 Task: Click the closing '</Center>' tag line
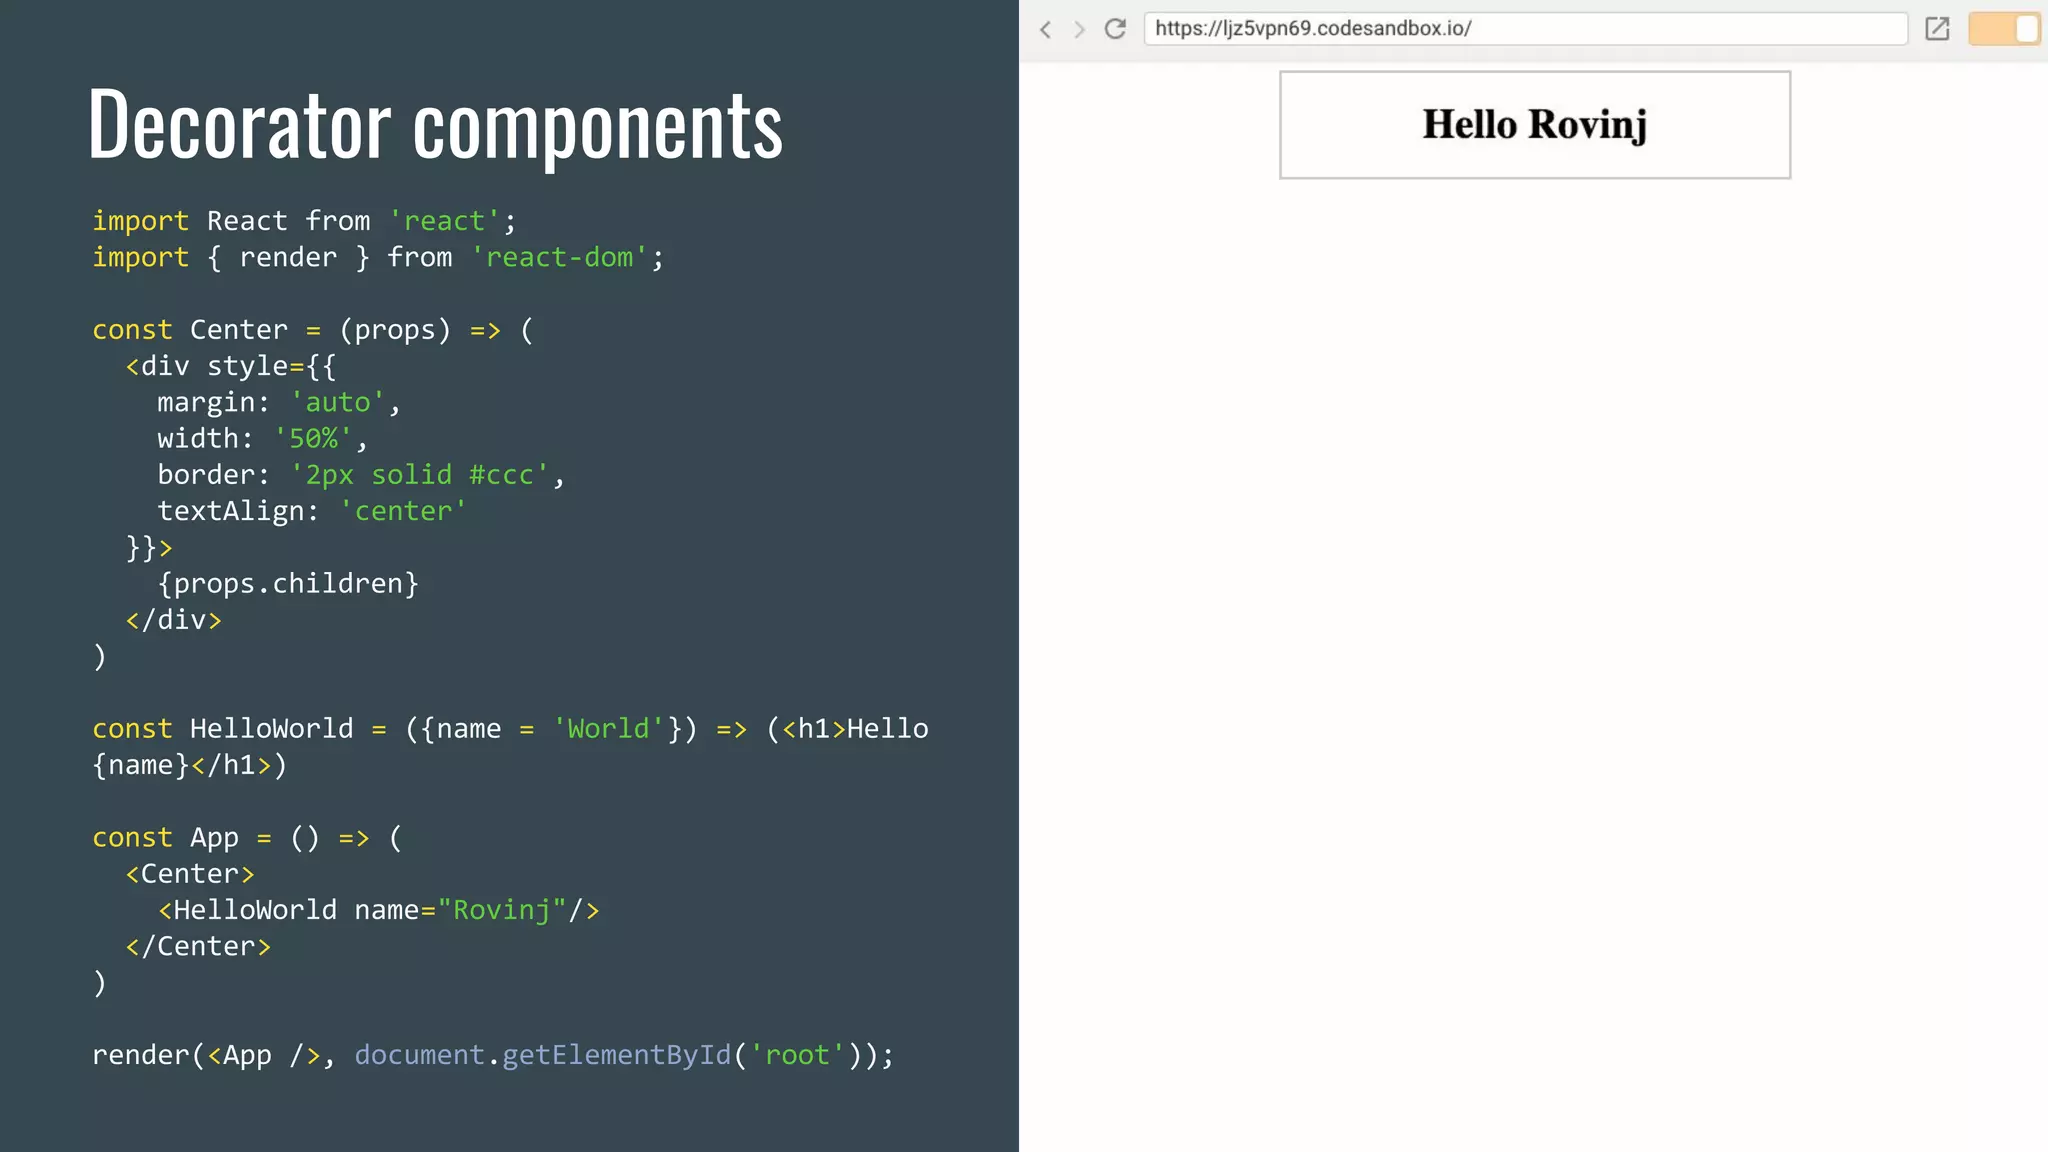coord(198,946)
